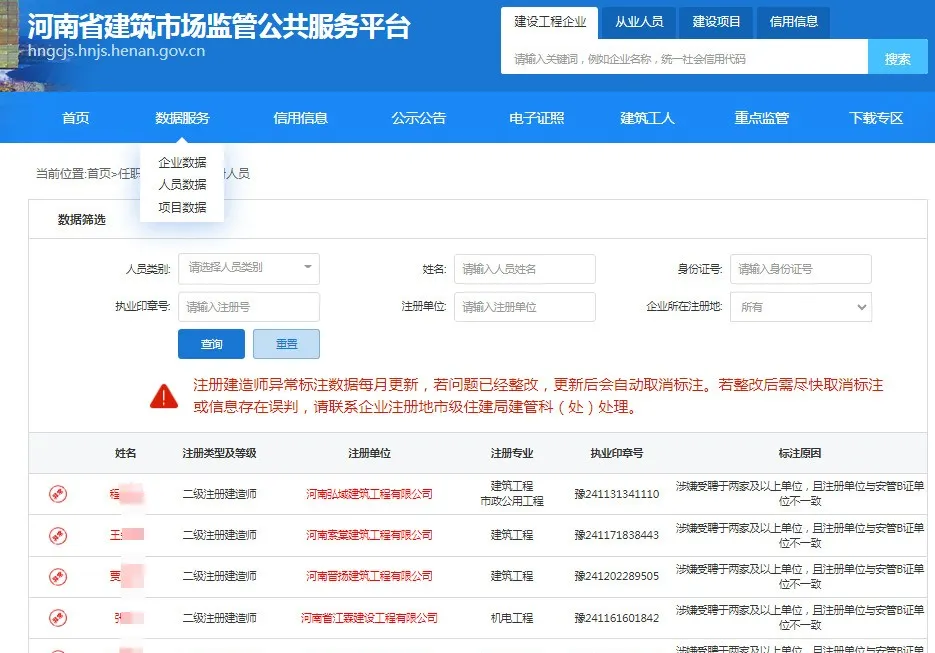Click the URL text hngcjs.hnjs.henan.gov.cn
This screenshot has height=653, width=935.
(116, 51)
